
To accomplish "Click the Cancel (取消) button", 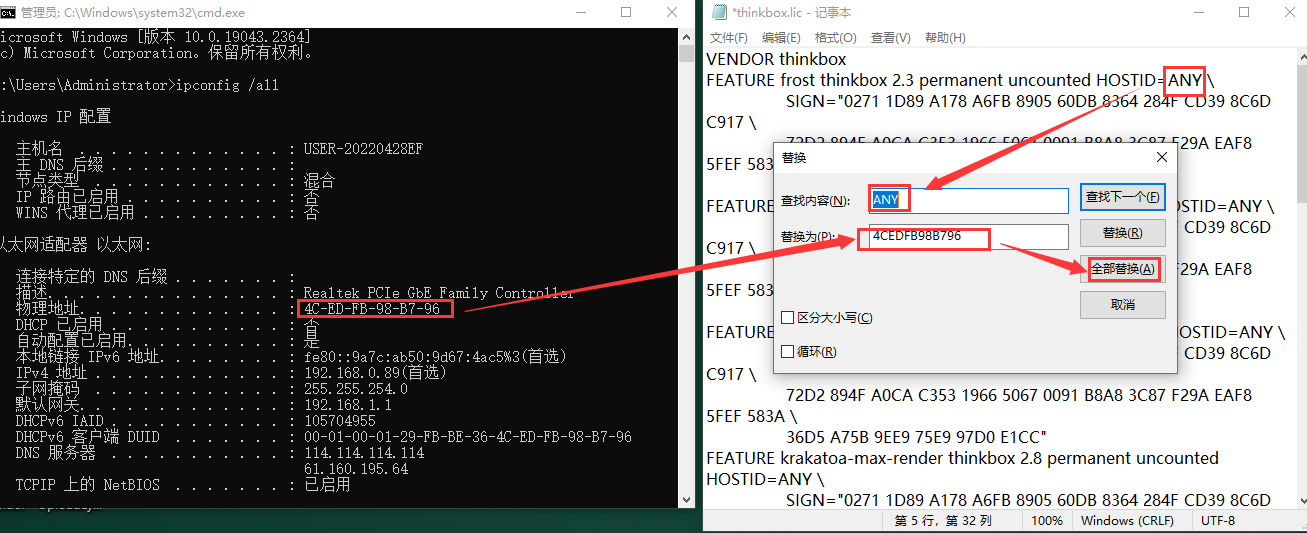I will [1122, 305].
